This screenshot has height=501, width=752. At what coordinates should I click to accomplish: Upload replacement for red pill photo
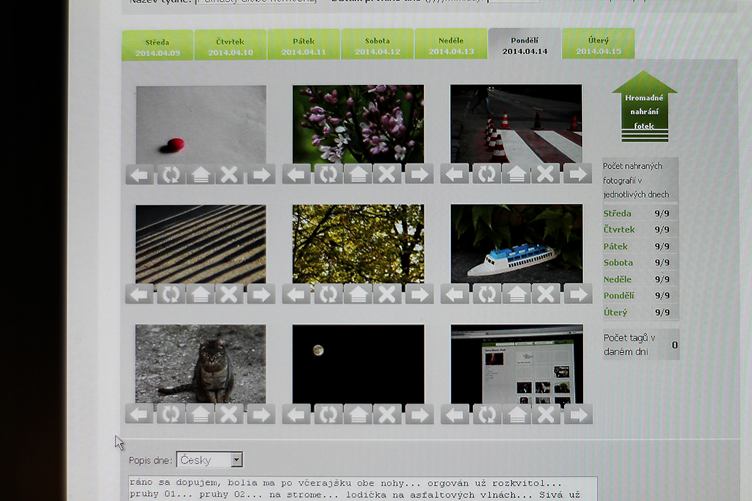point(200,175)
